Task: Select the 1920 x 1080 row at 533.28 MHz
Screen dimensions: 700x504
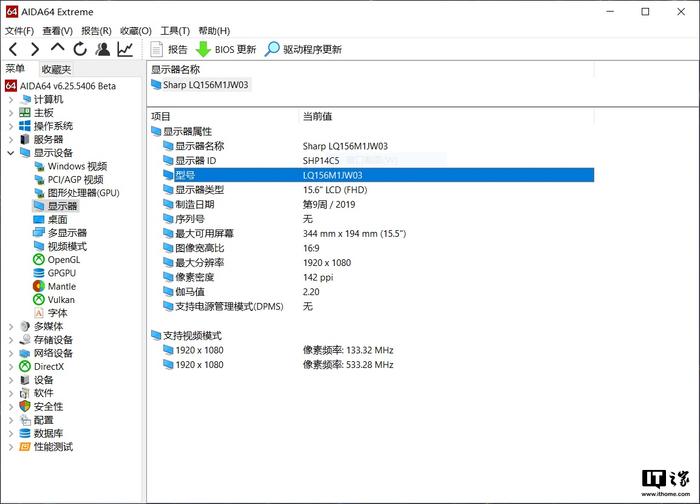Action: [x=378, y=365]
